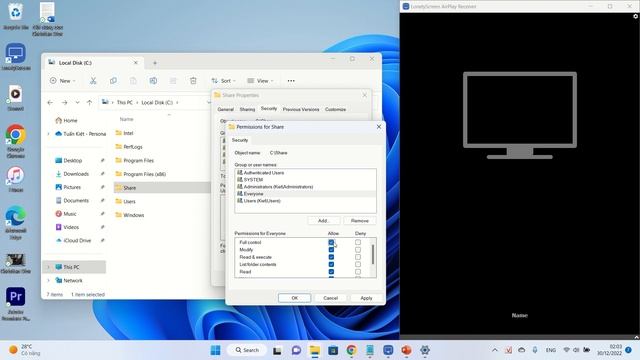Open Windows Start menu

pos(216,350)
